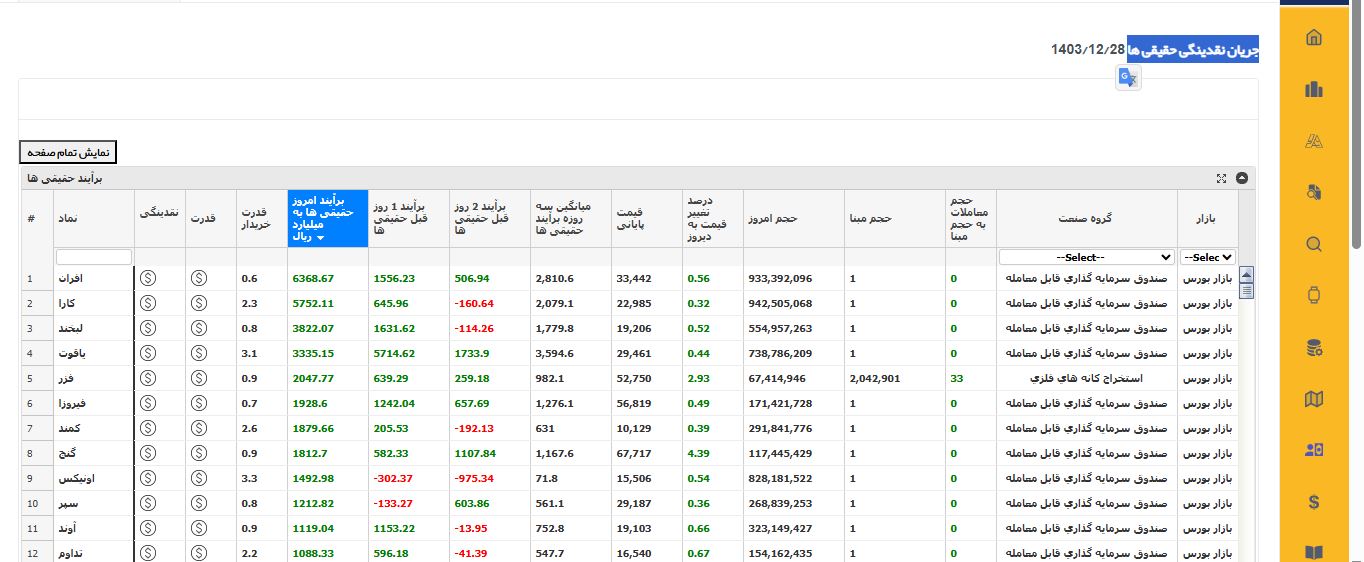Open the بازار filter dropdown
This screenshot has width=1364, height=562.
(x=1208, y=257)
